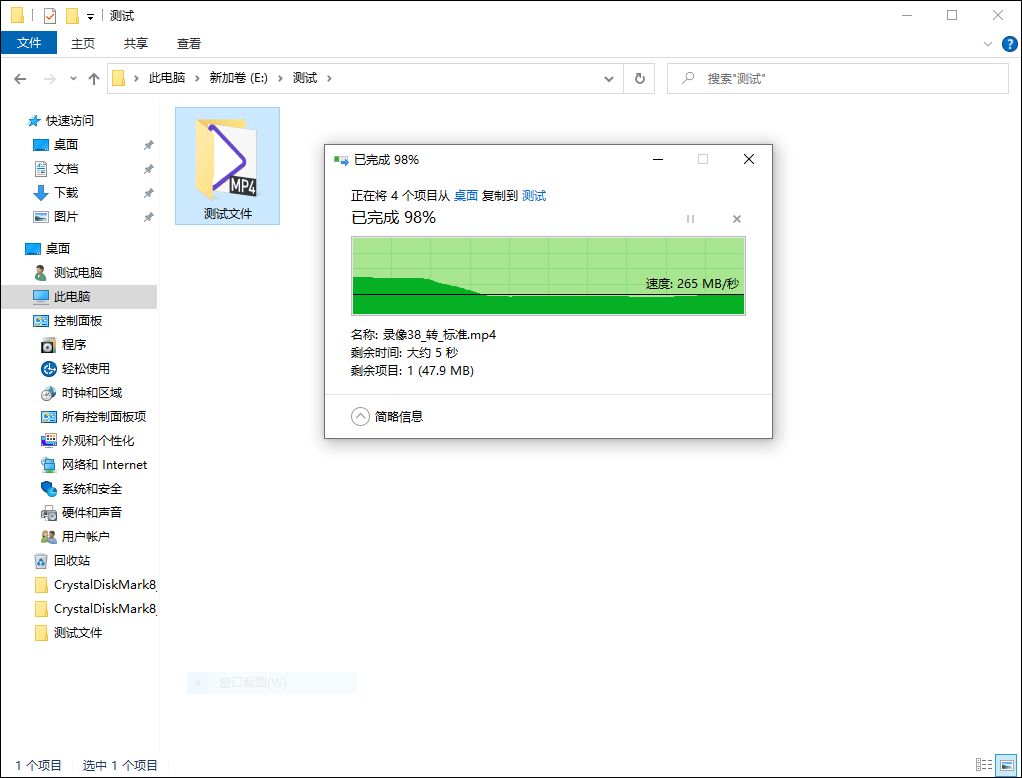Click the pin icon beside 图片
The height and width of the screenshot is (778, 1022).
[149, 216]
